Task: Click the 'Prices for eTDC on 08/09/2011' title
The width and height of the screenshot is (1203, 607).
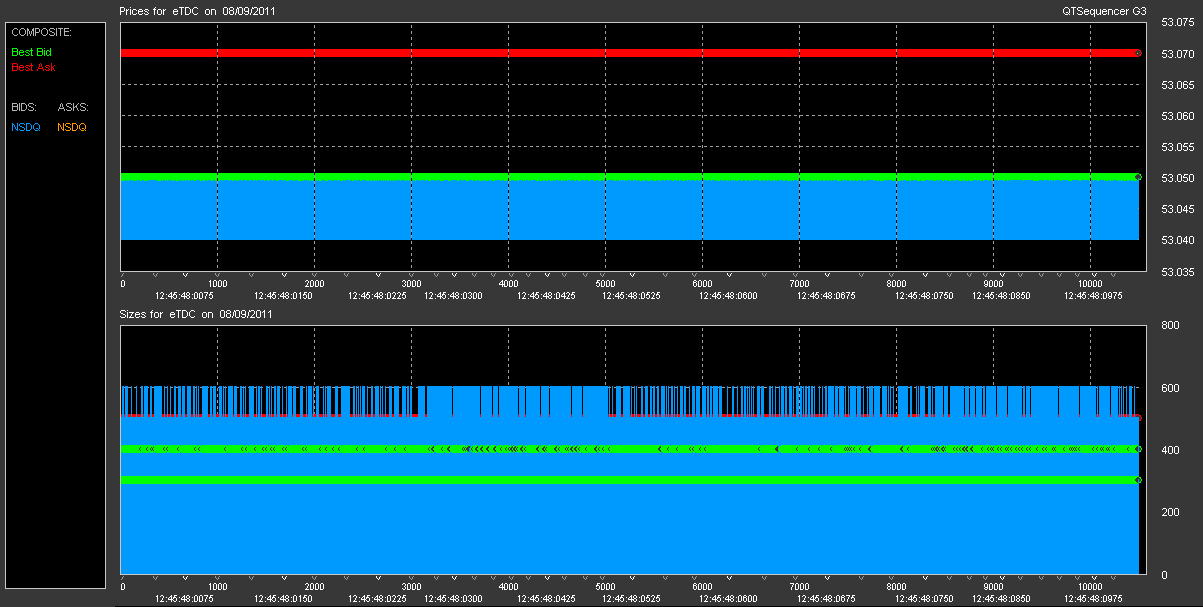Action: (198, 10)
